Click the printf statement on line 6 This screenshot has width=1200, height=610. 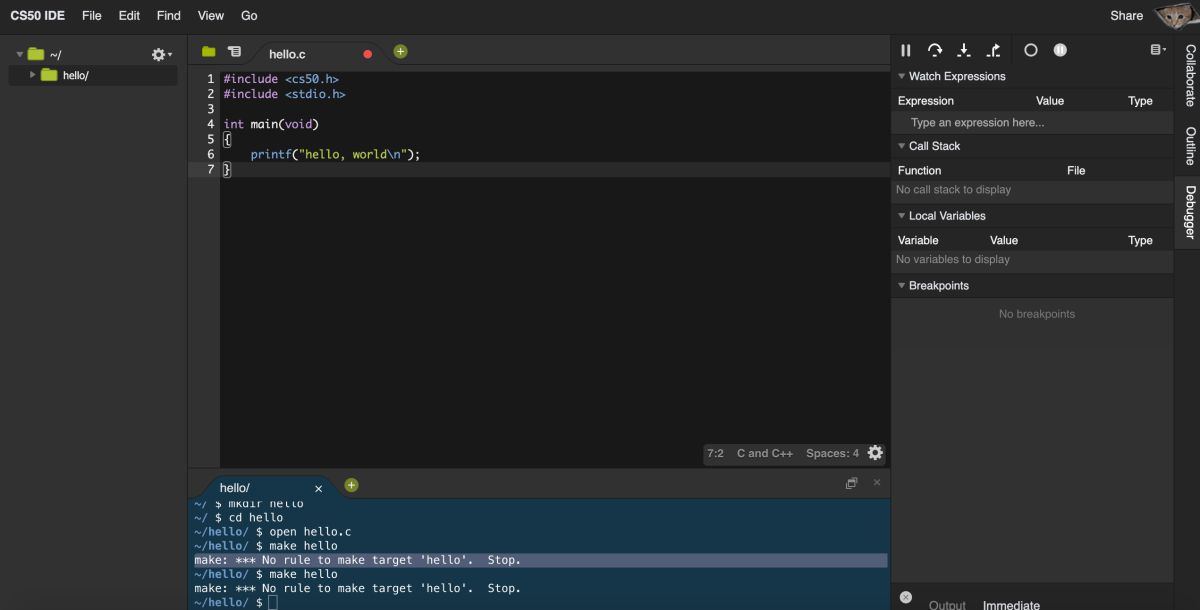[335, 155]
